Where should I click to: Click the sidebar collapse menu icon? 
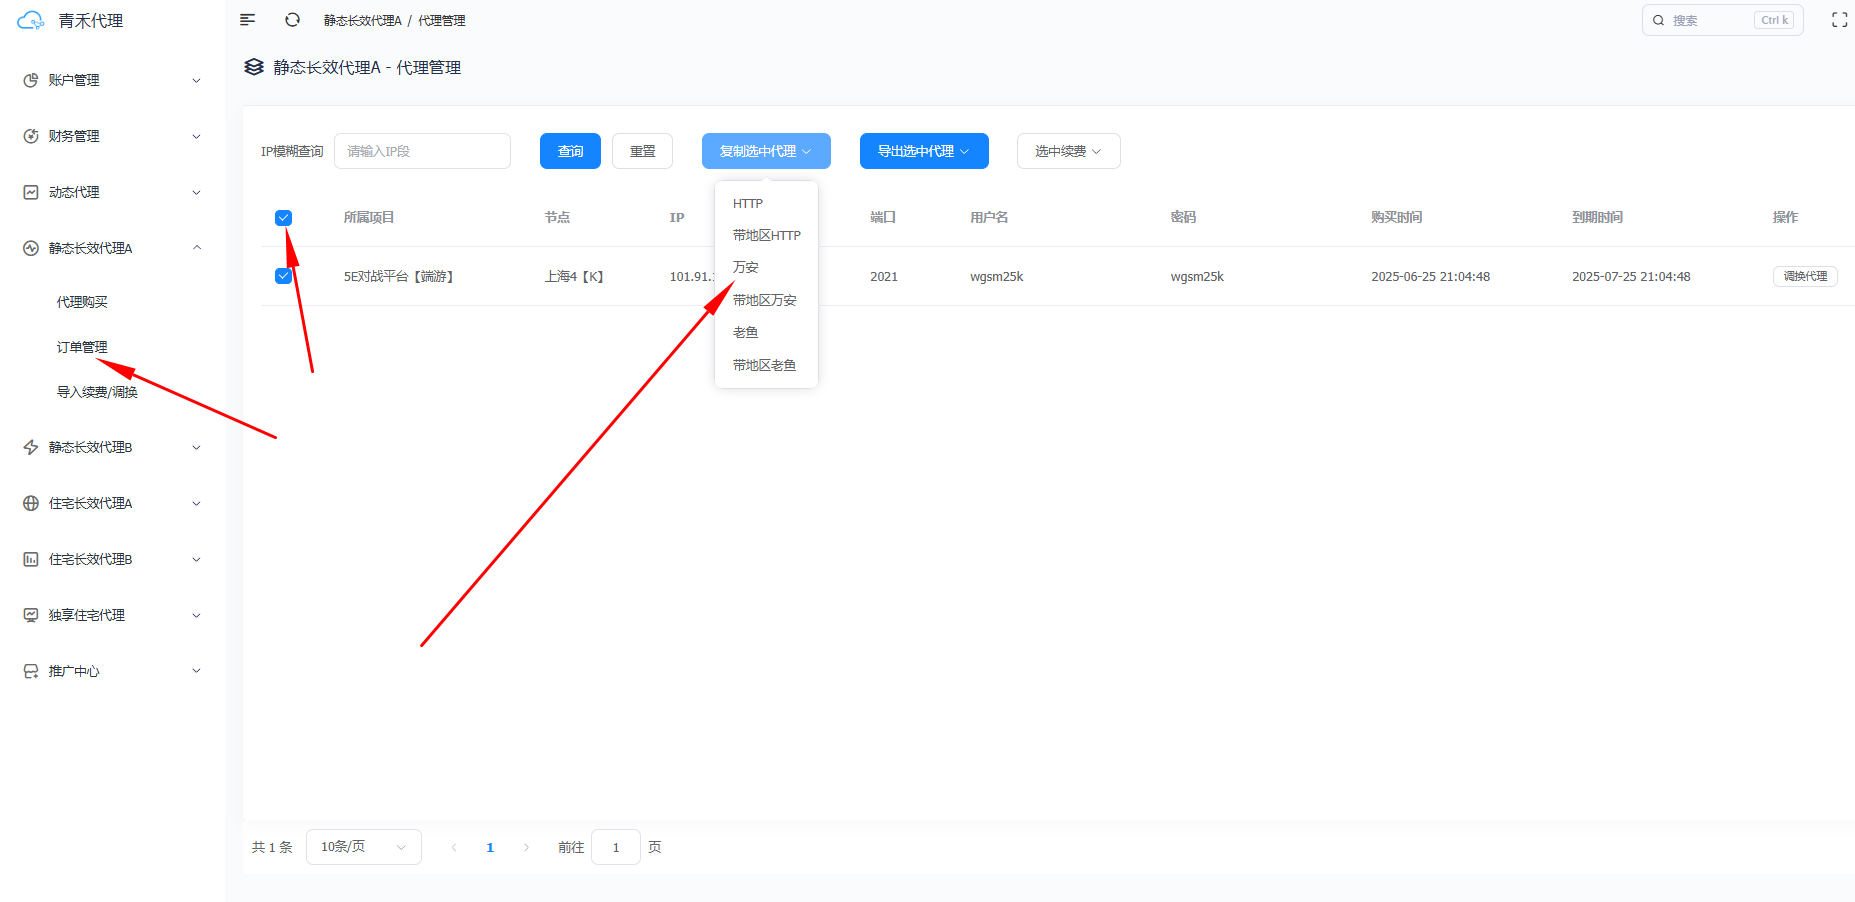pos(248,20)
